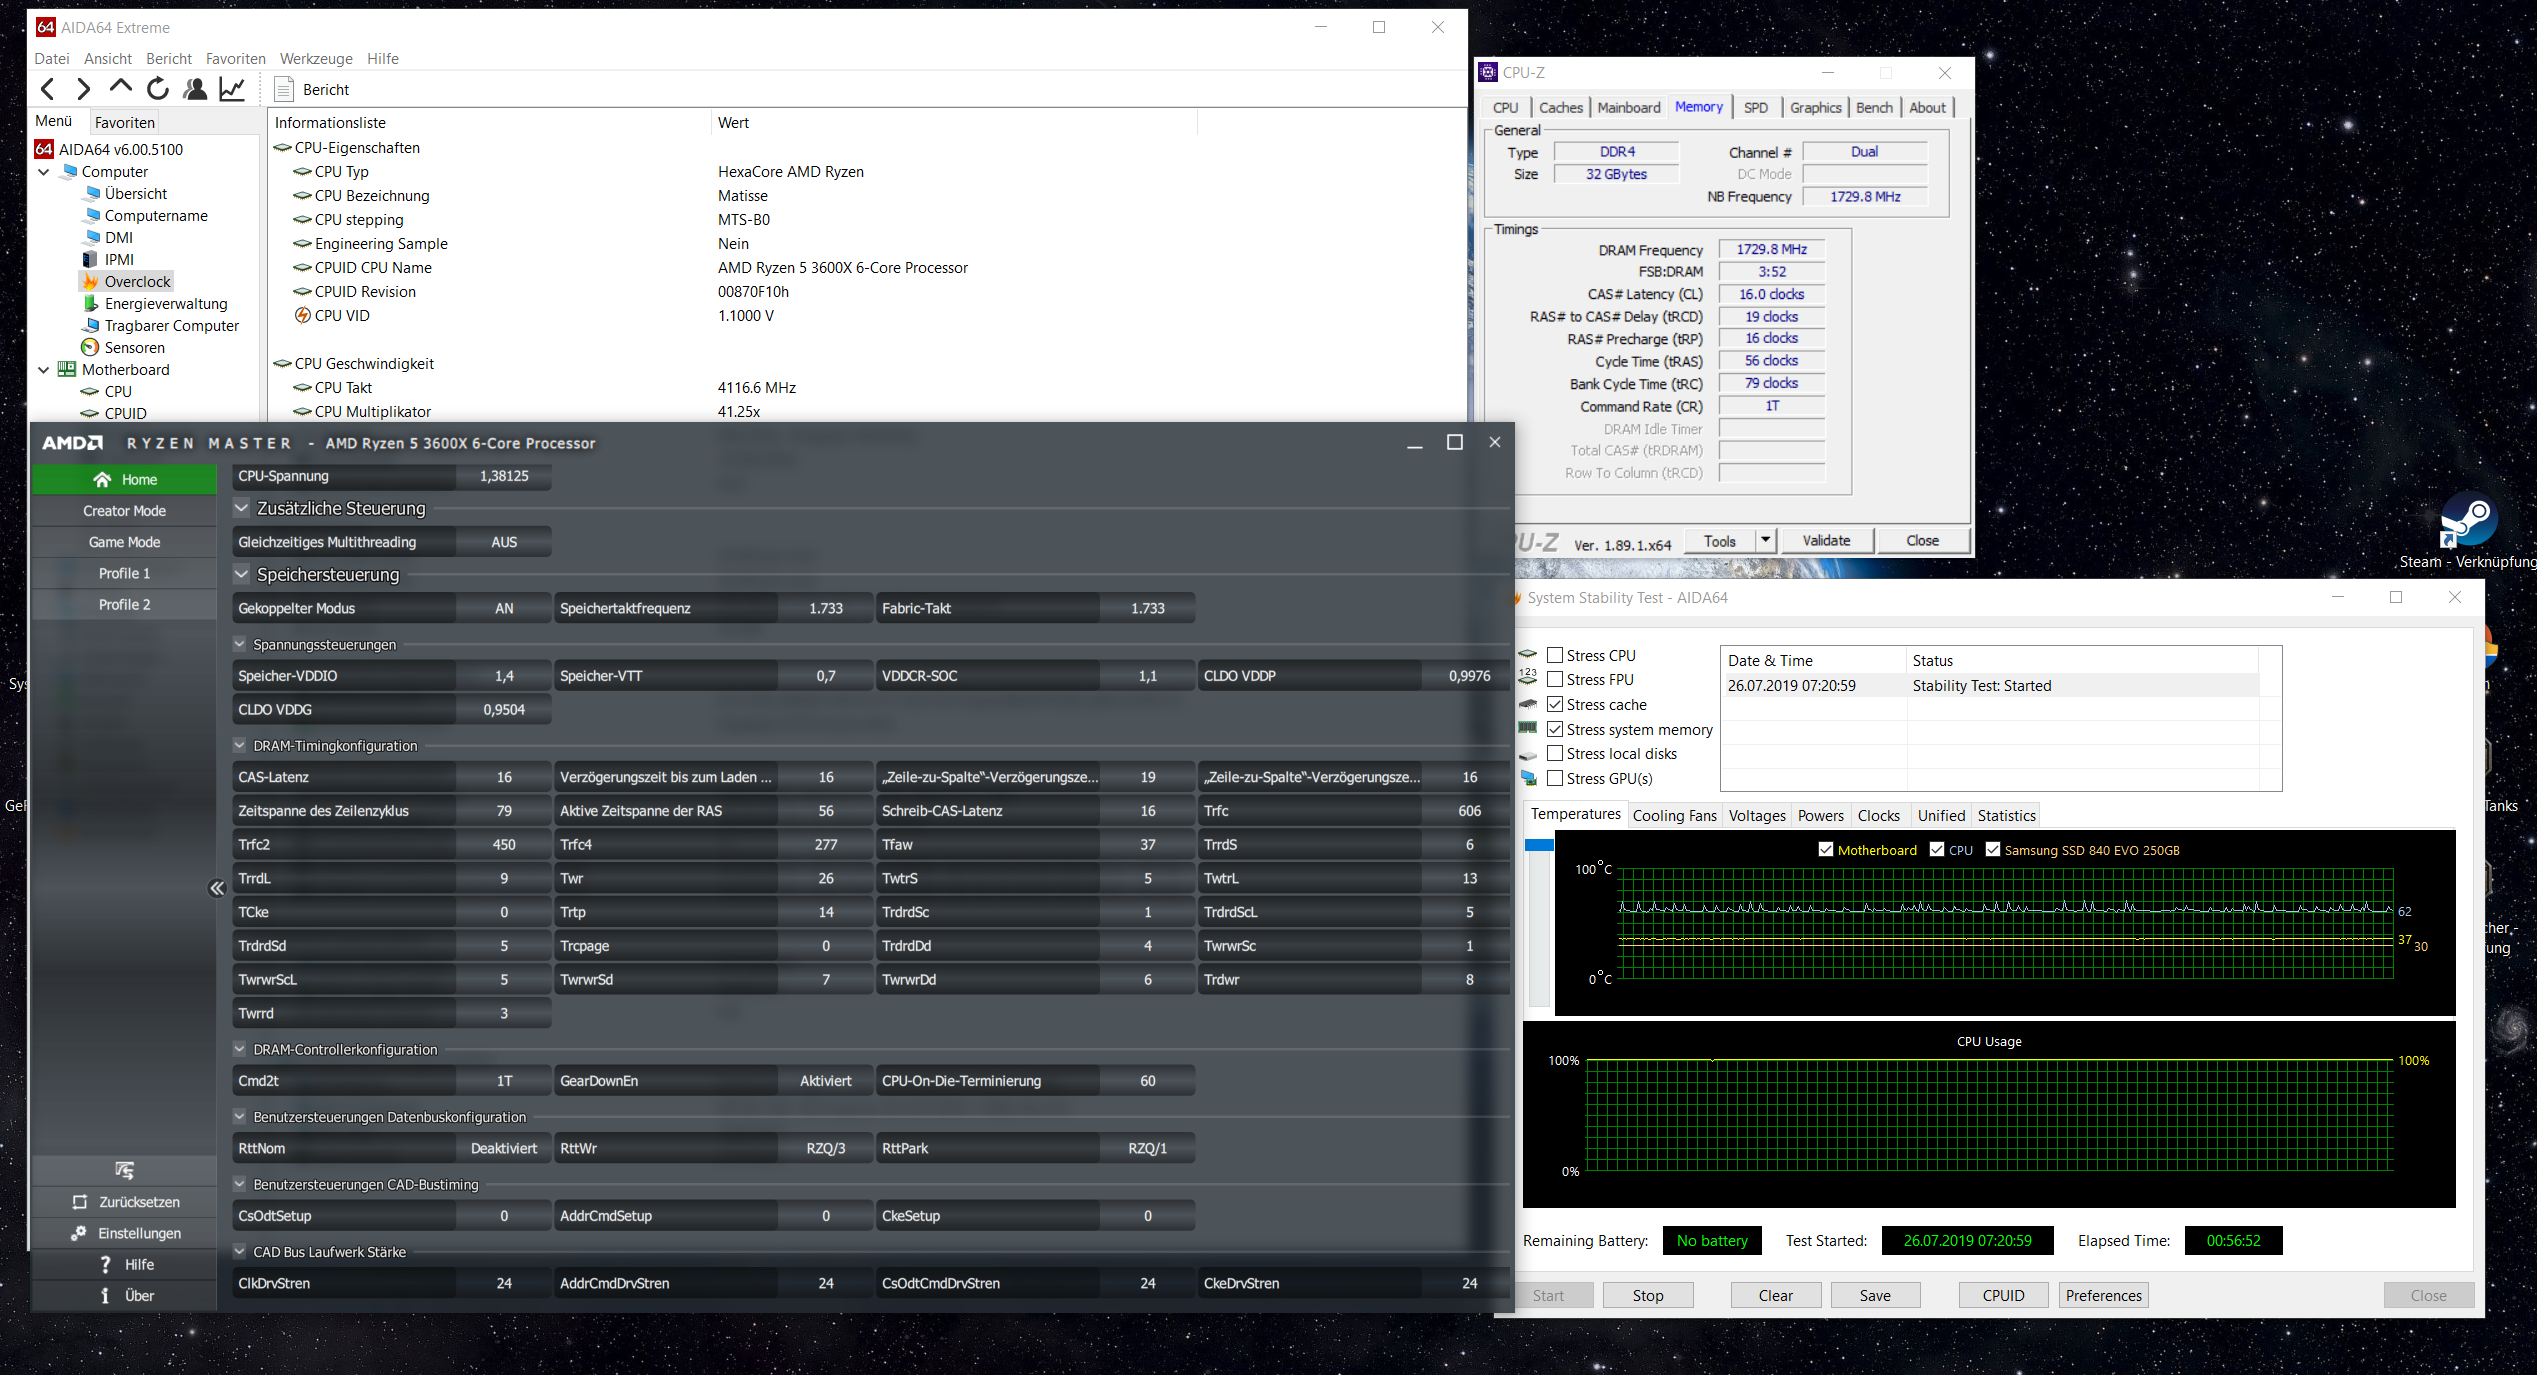Open the CPU-Z Tools dropdown arrow
Viewport: 2537px width, 1375px height.
1765,540
